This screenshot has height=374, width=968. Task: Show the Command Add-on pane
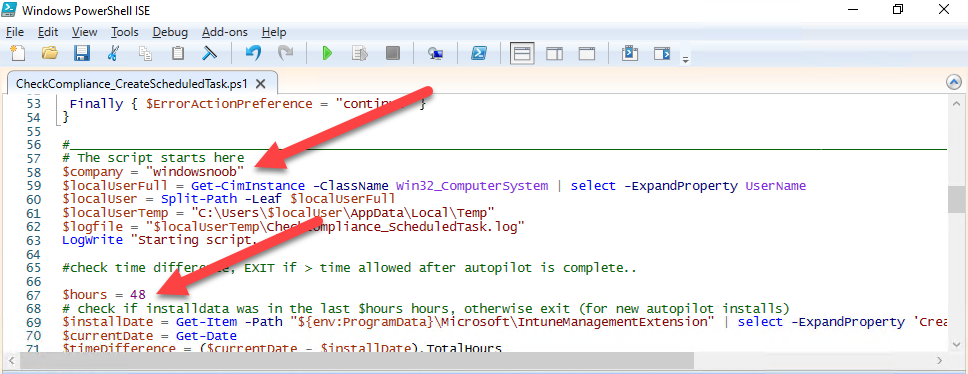tap(662, 54)
